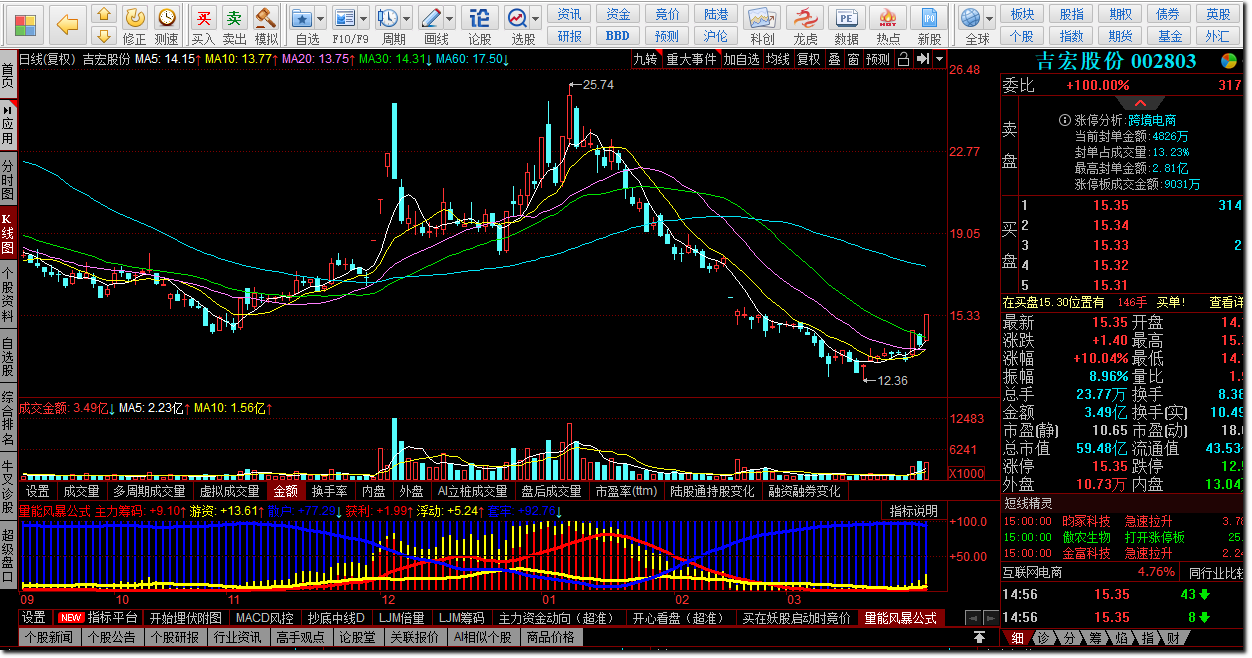Click the 期货 futures button
1252x658 pixels.
[1121, 36]
